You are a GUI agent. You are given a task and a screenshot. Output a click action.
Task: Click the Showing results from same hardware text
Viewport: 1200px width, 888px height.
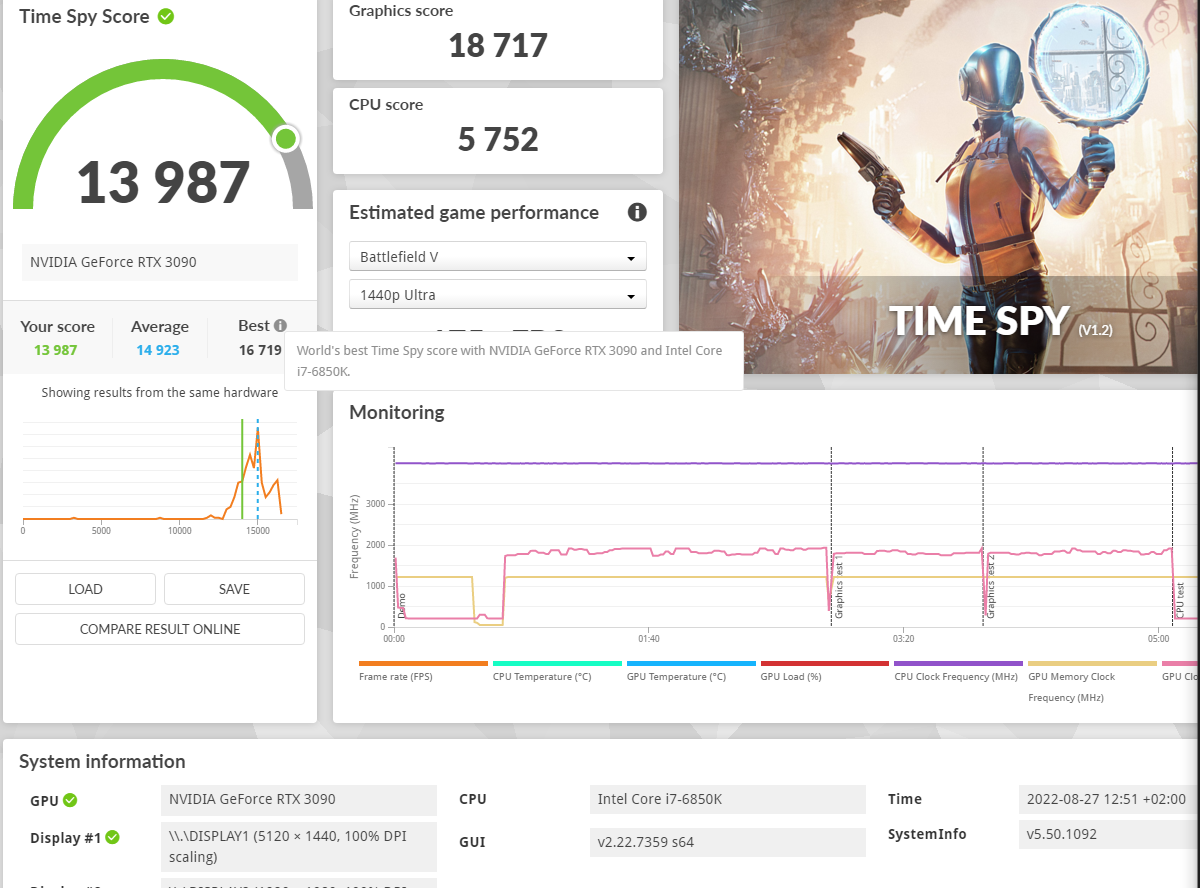click(160, 393)
